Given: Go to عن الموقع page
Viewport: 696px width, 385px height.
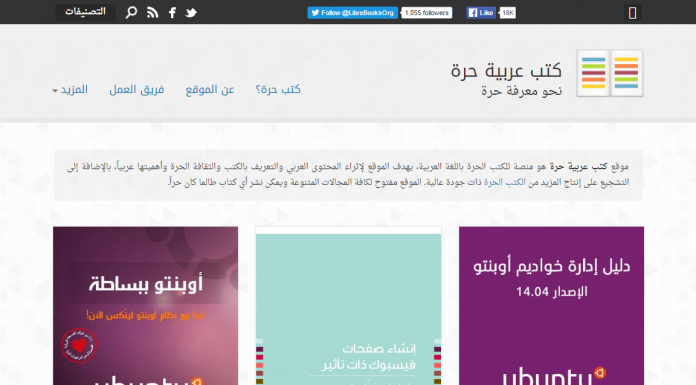Looking at the screenshot, I should tap(210, 90).
